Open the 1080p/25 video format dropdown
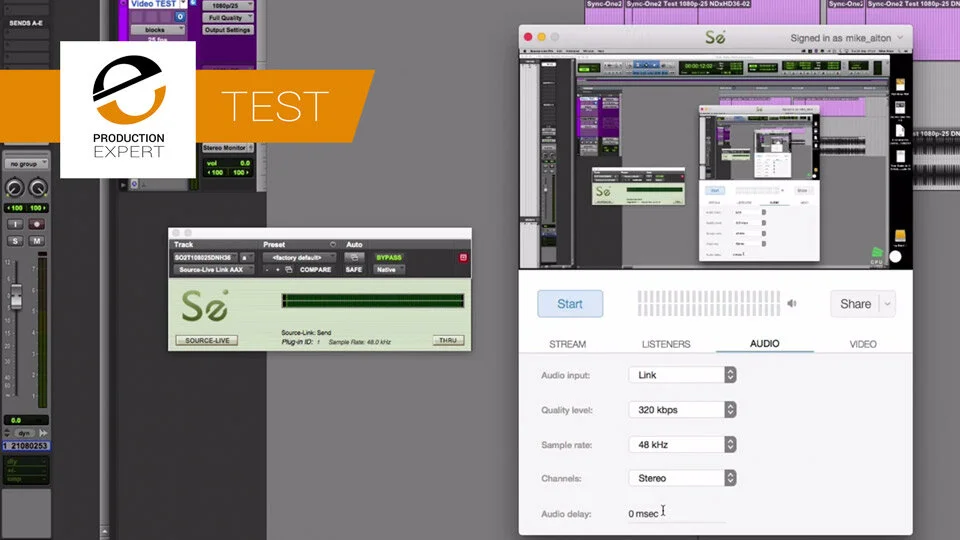This screenshot has height=540, width=960. pyautogui.click(x=228, y=6)
